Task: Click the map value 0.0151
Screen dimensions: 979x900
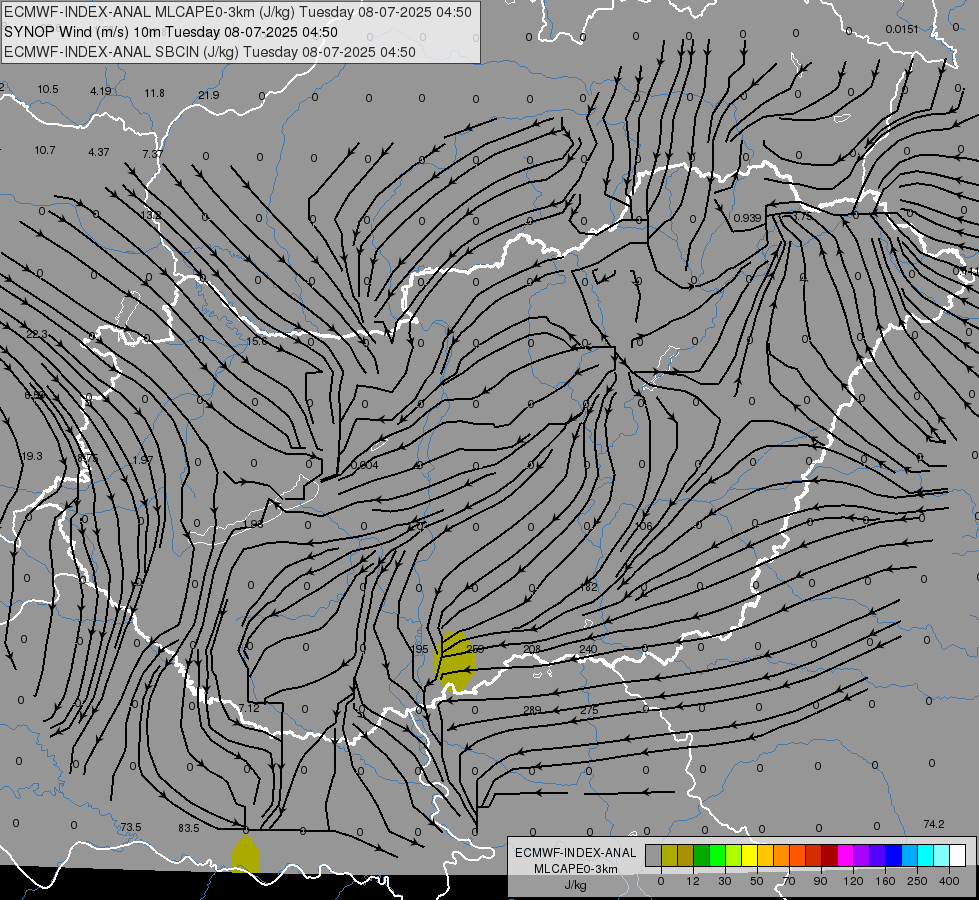Action: click(x=902, y=29)
